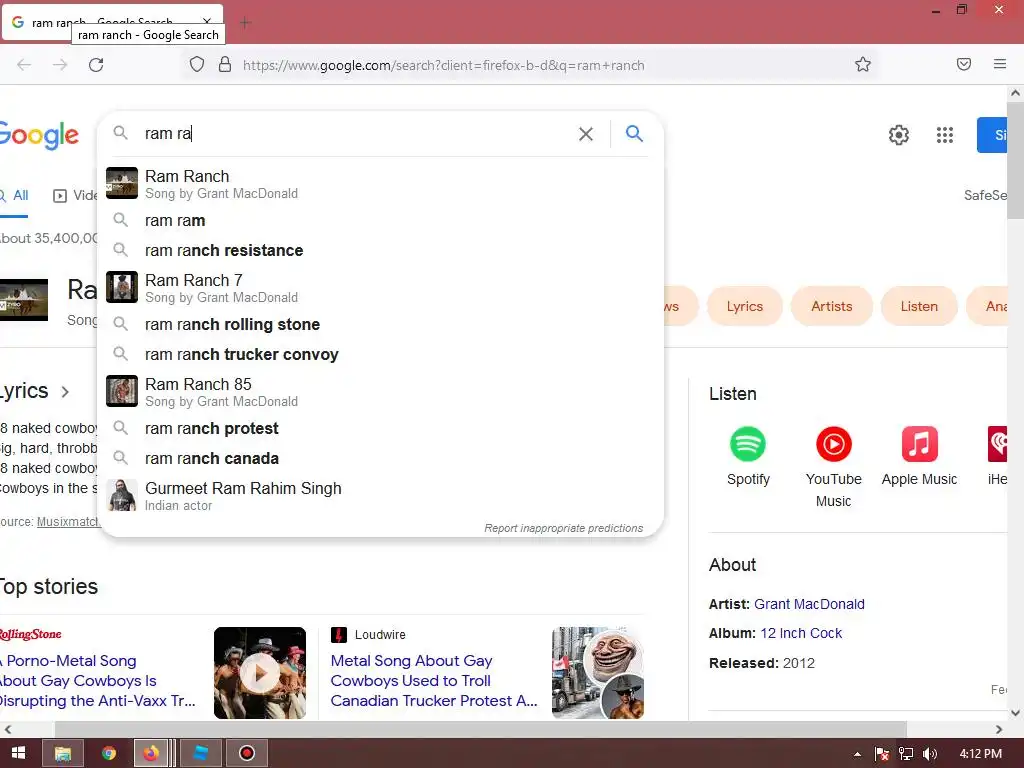Save page to Pocket
1024x768 pixels.
[x=964, y=64]
